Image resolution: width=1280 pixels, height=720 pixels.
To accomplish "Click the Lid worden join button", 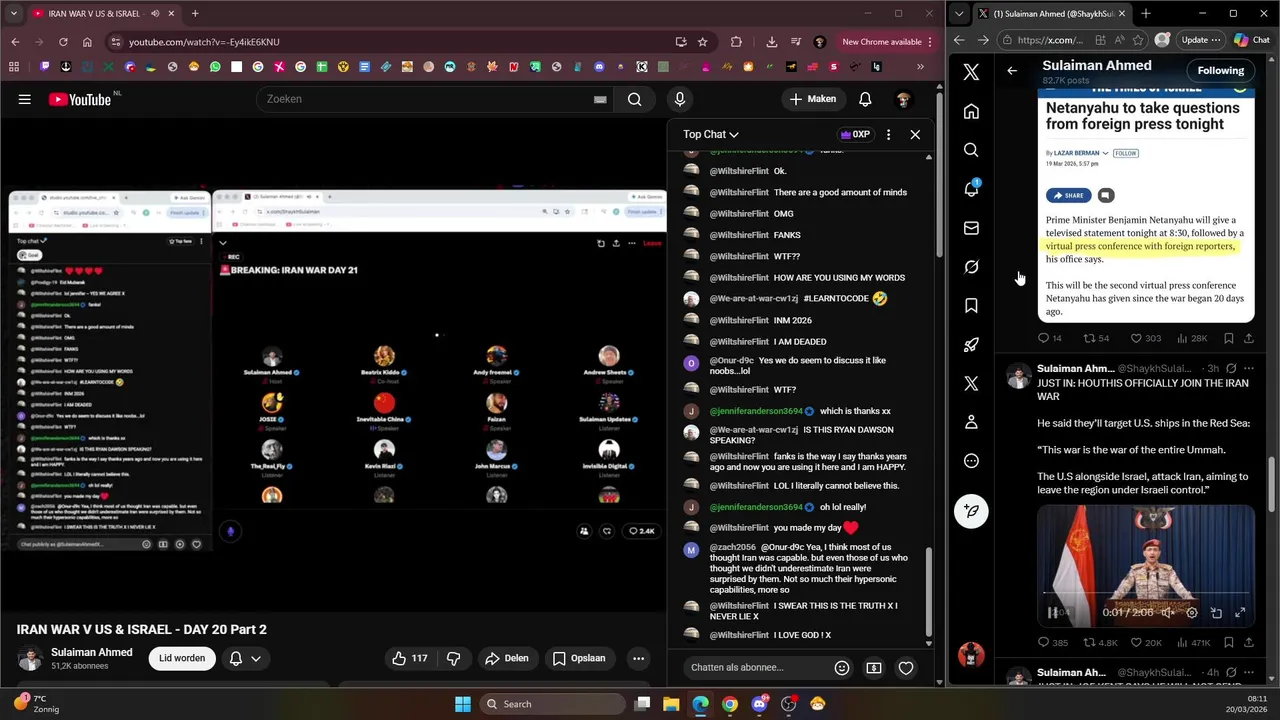I will pos(182,658).
